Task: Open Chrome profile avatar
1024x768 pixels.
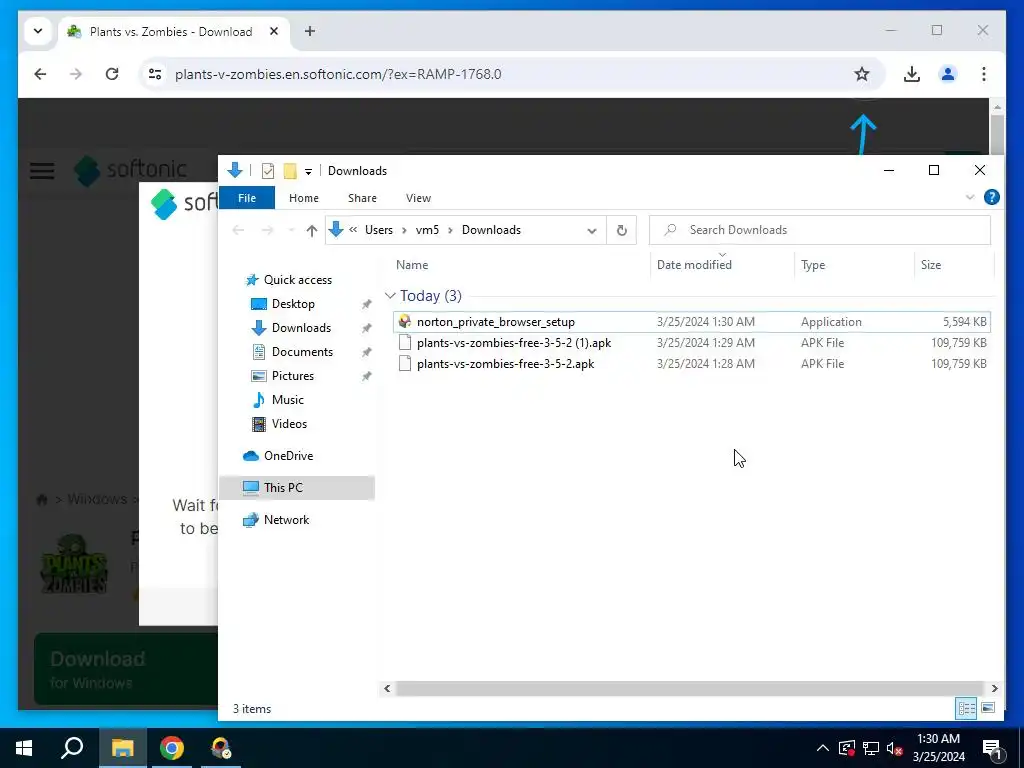Action: point(948,74)
